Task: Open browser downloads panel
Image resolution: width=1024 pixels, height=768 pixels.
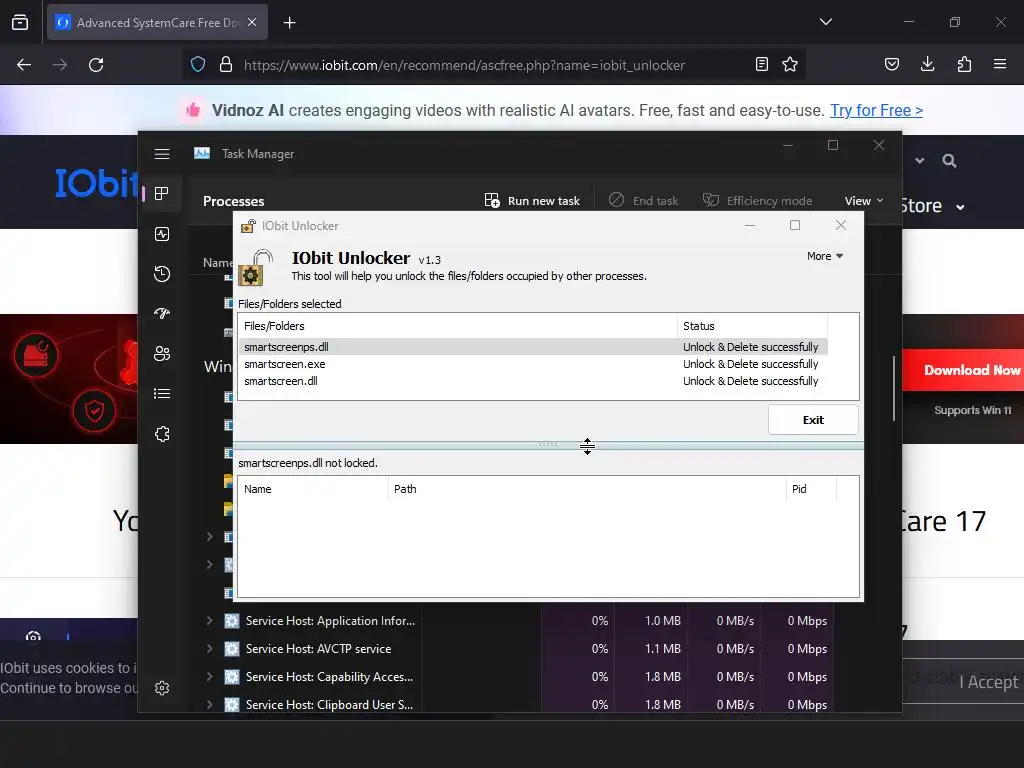Action: tap(927, 64)
